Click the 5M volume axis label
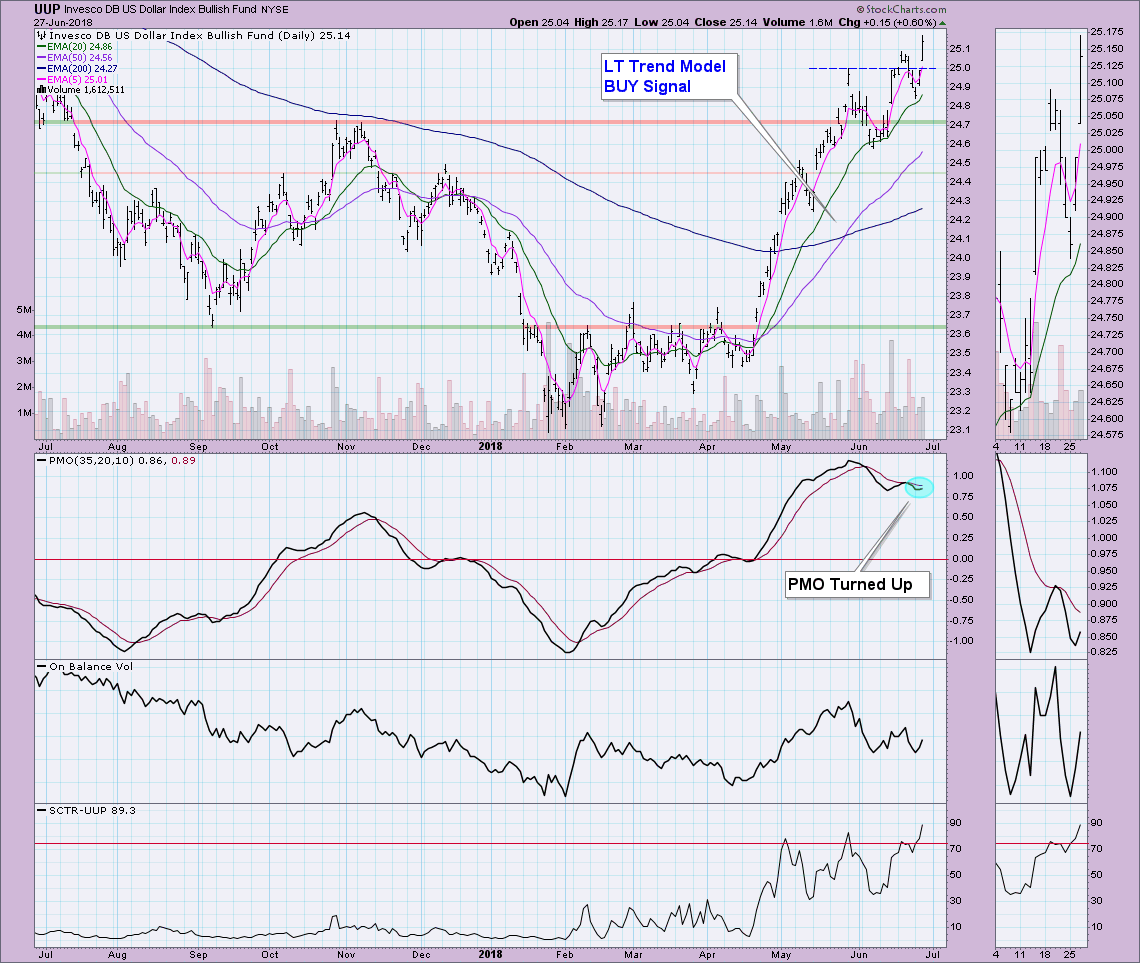The height and width of the screenshot is (963, 1140). tap(24, 310)
